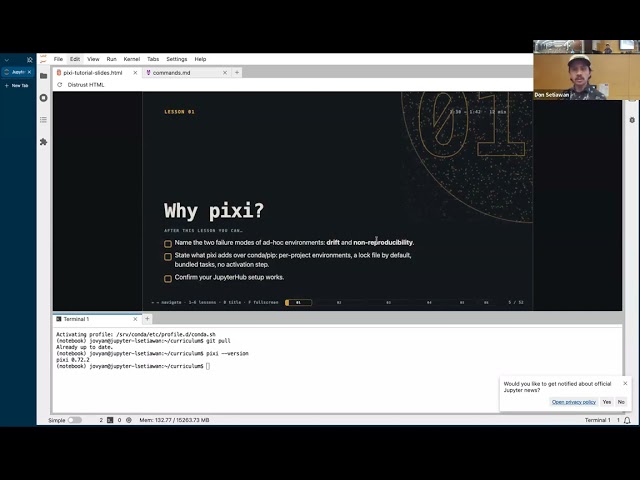Click the 'Already up to date.' terminal line
This screenshot has width=640, height=480.
(x=84, y=347)
